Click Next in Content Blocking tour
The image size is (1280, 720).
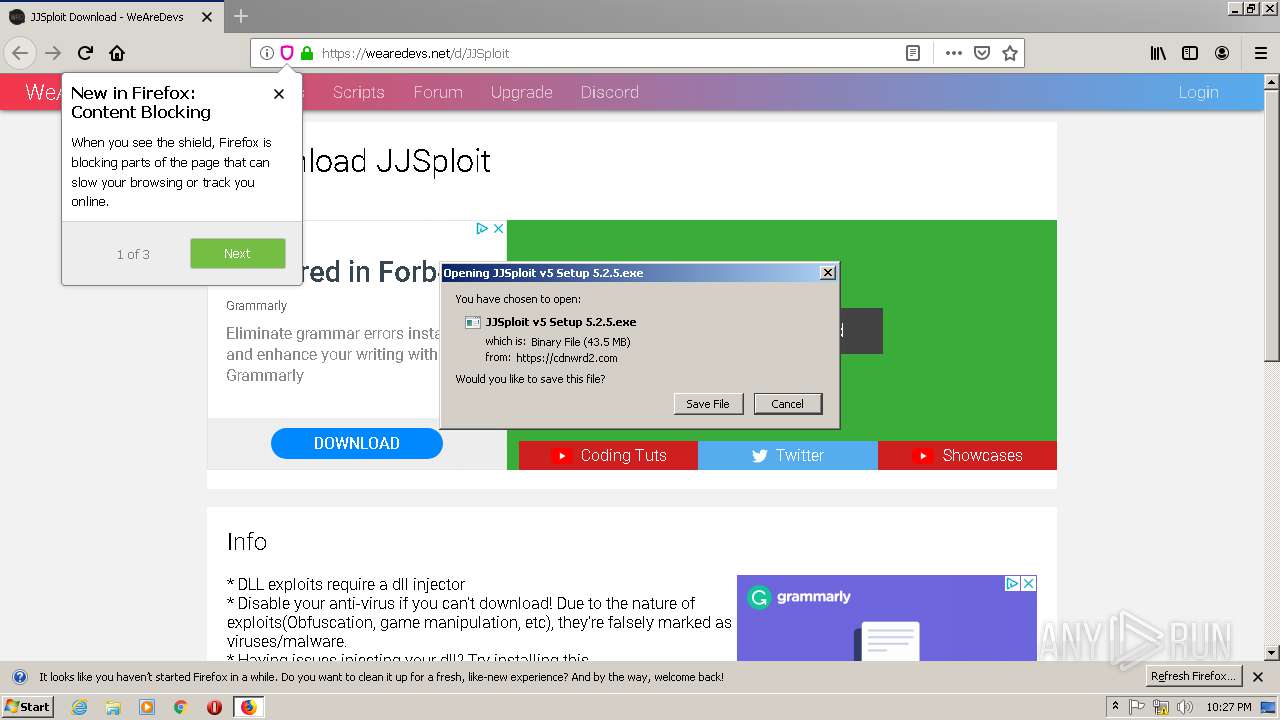click(x=238, y=254)
